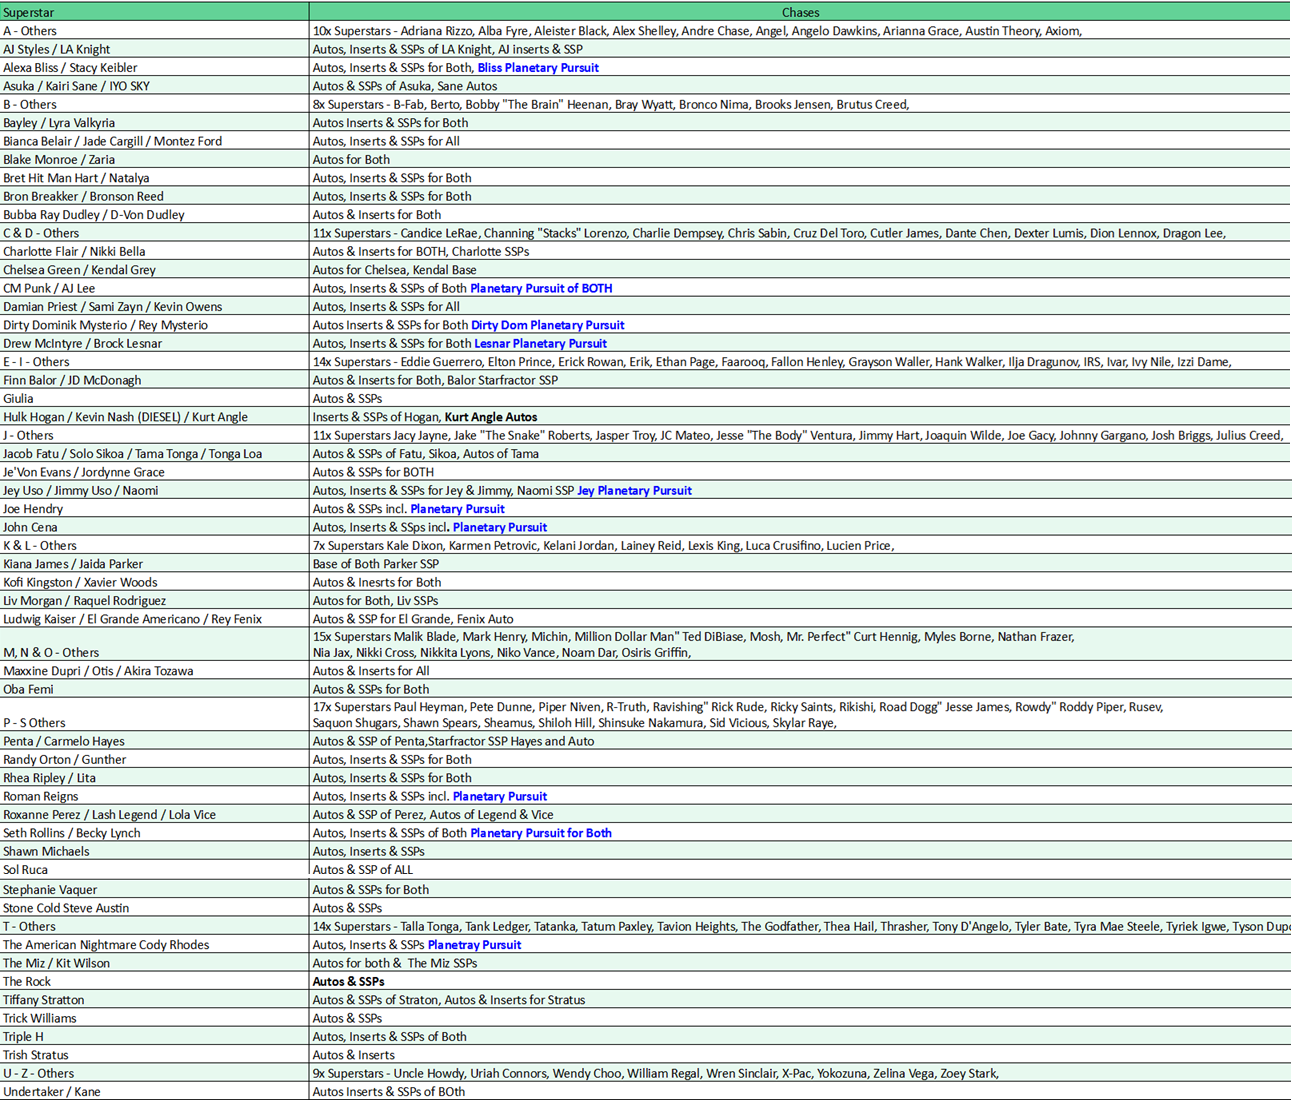The image size is (1292, 1104).
Task: Select "Bianca Belair / Jade Cargill / Montez Ford"
Action: pyautogui.click(x=154, y=141)
